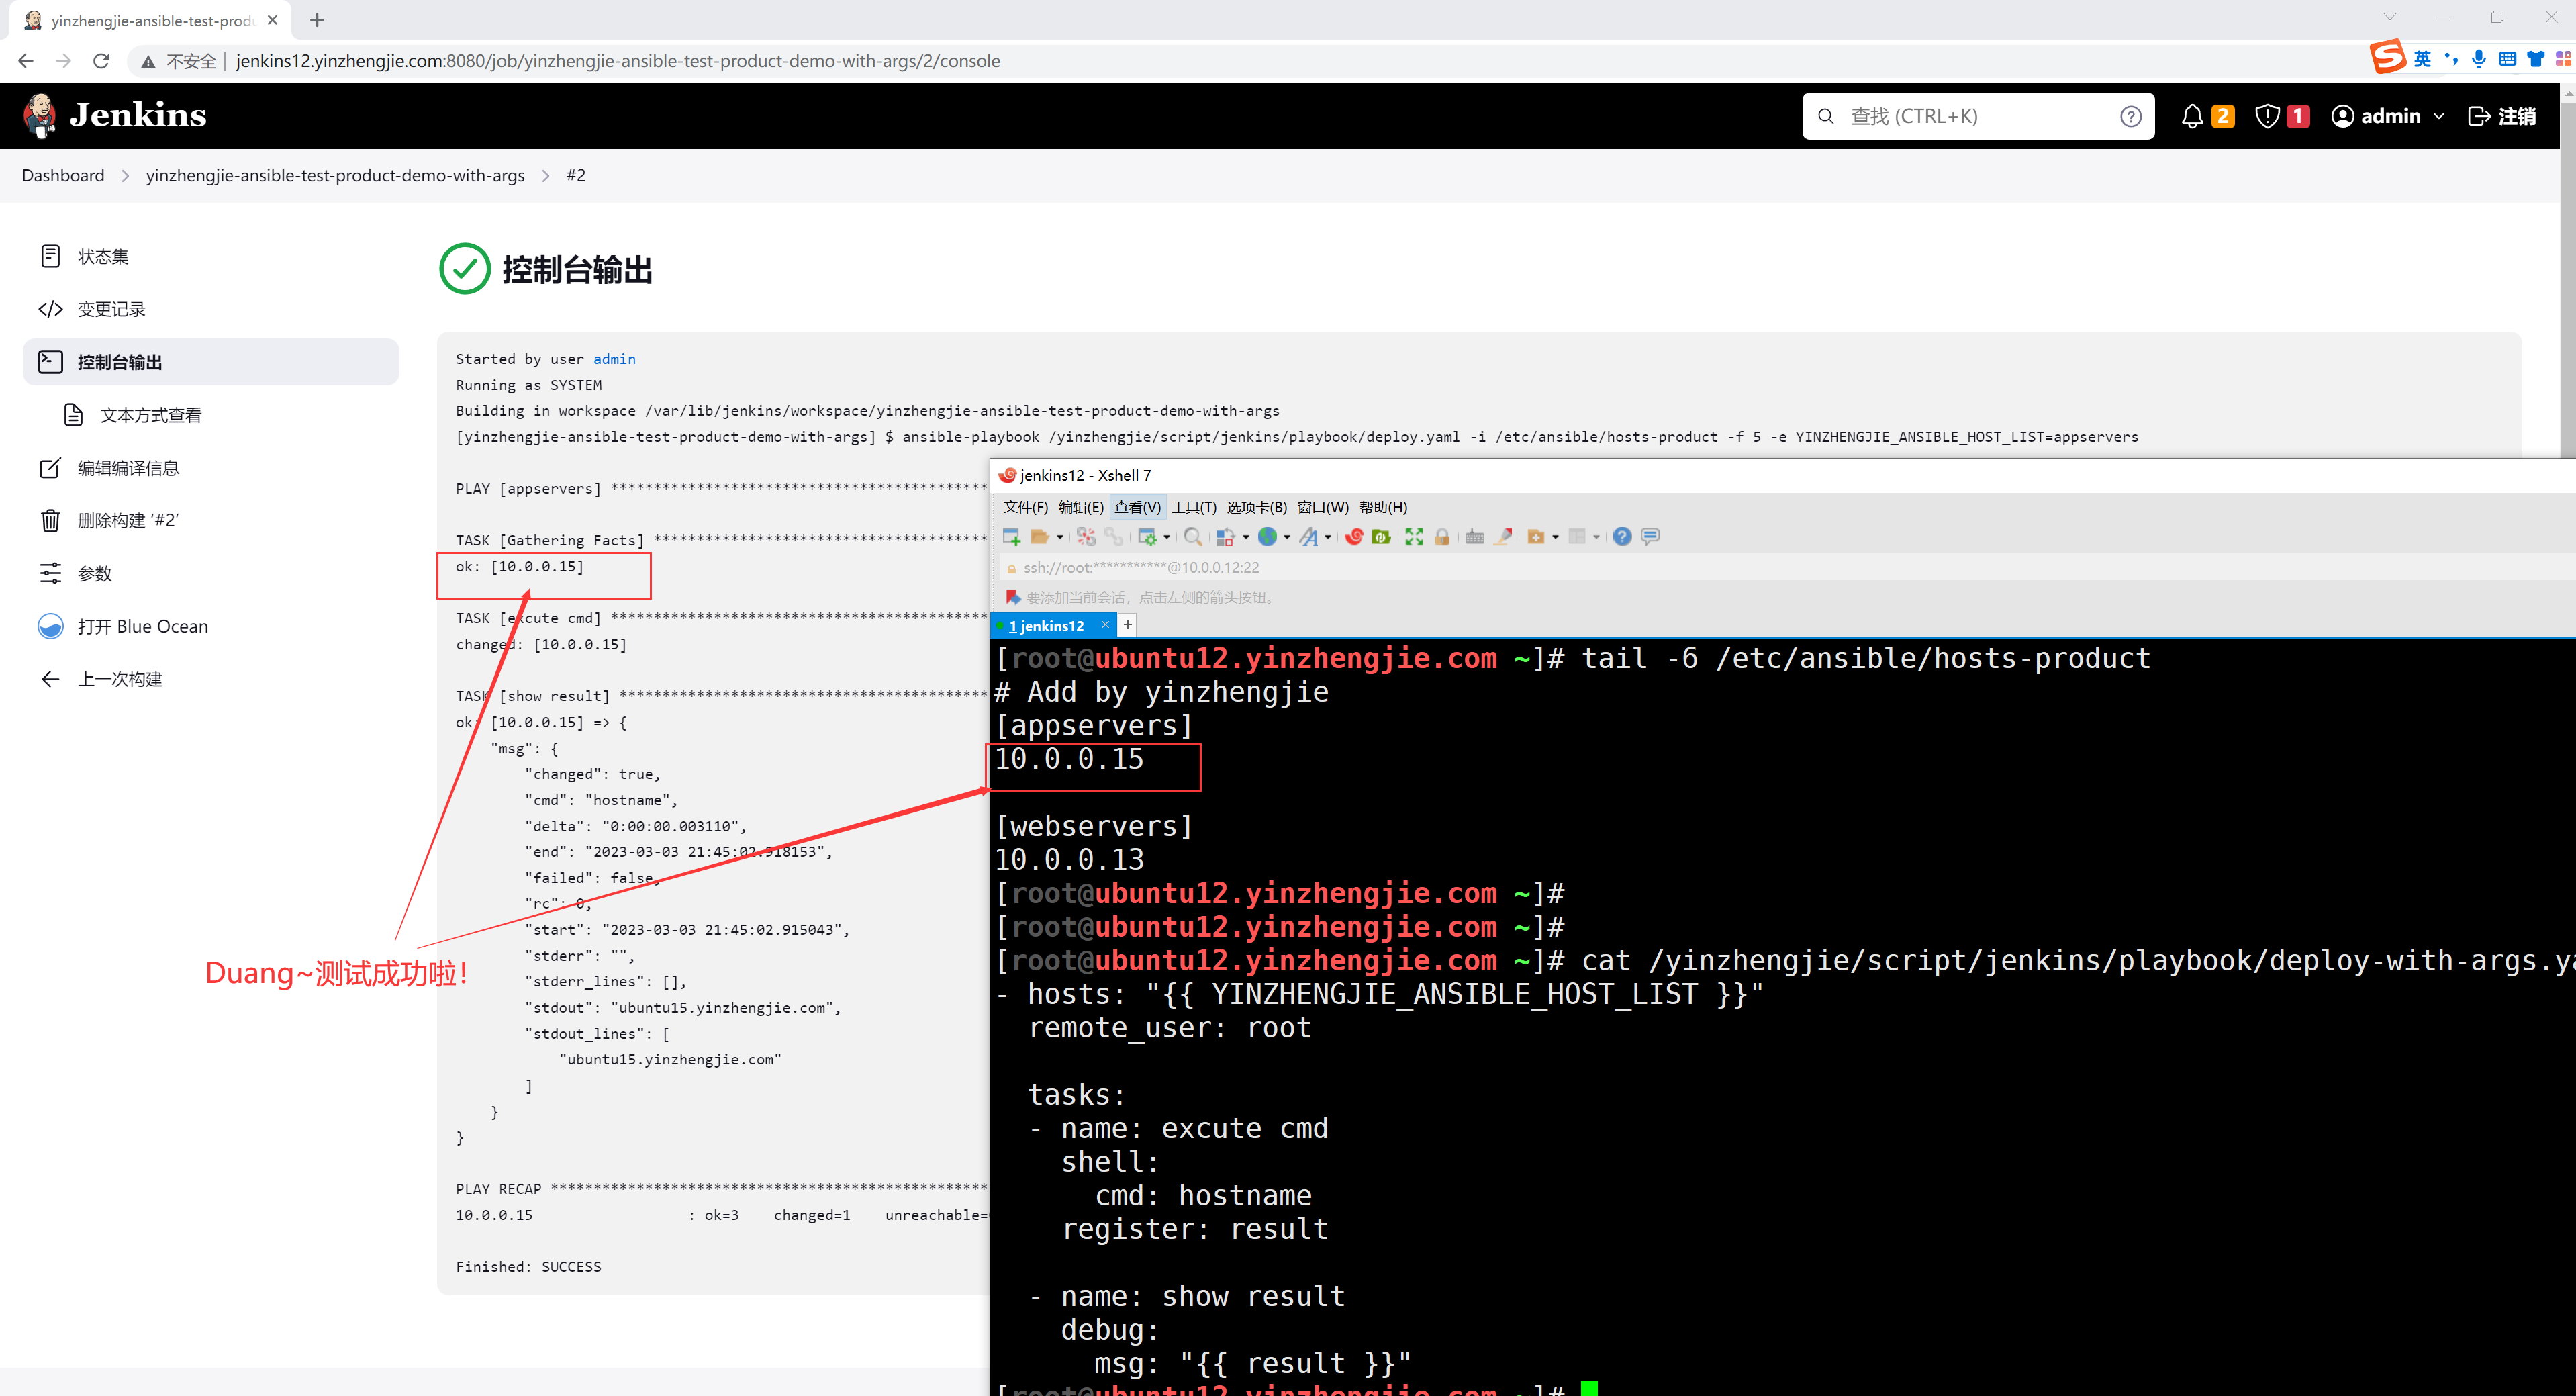Click Xshell keyboard mapping icon

[1474, 537]
